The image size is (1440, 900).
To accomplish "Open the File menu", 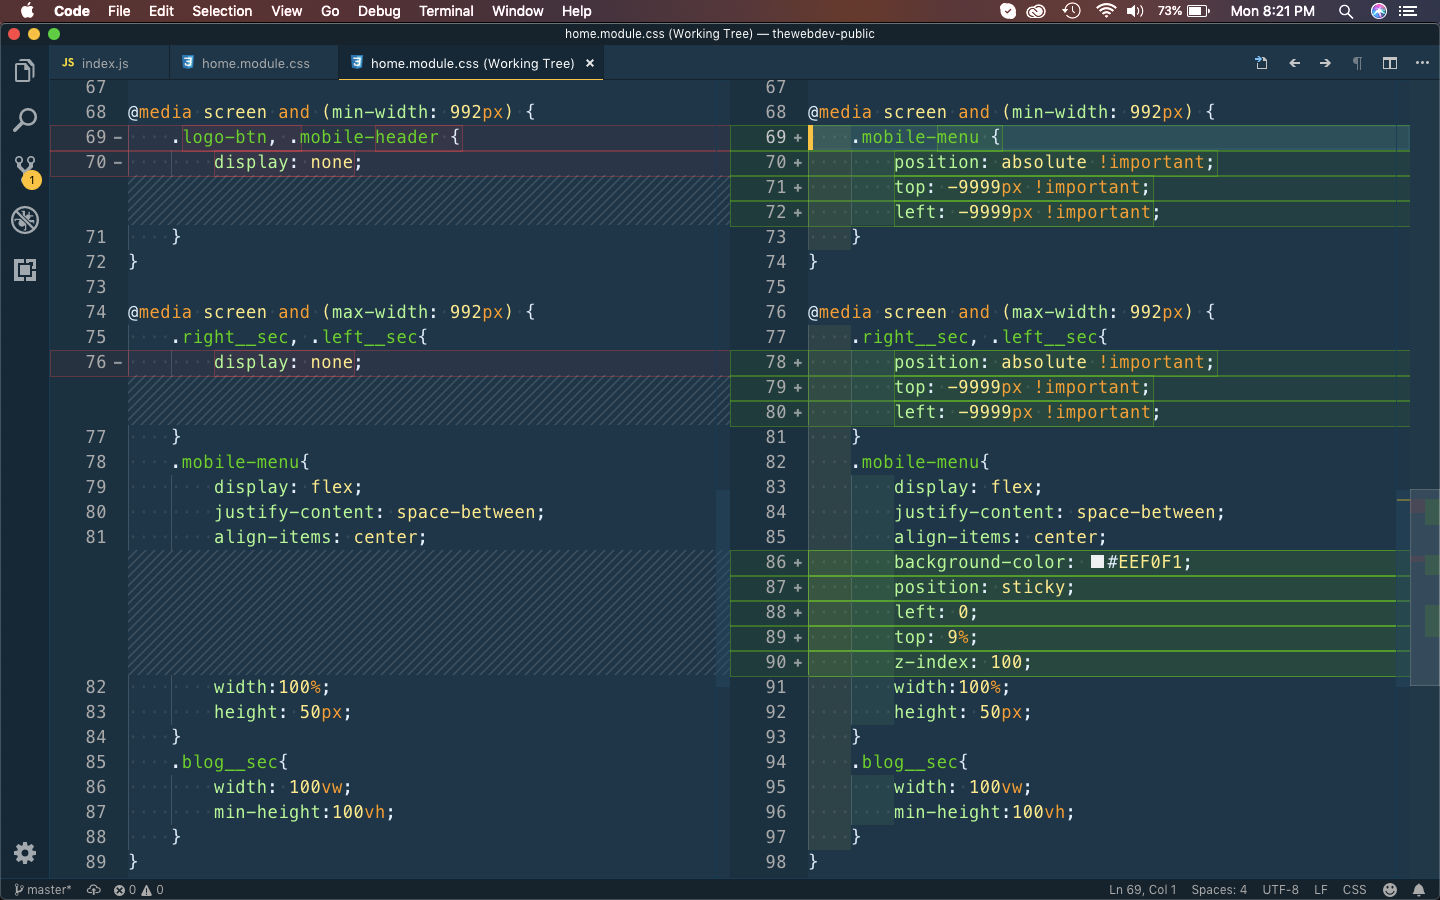I will pos(119,11).
